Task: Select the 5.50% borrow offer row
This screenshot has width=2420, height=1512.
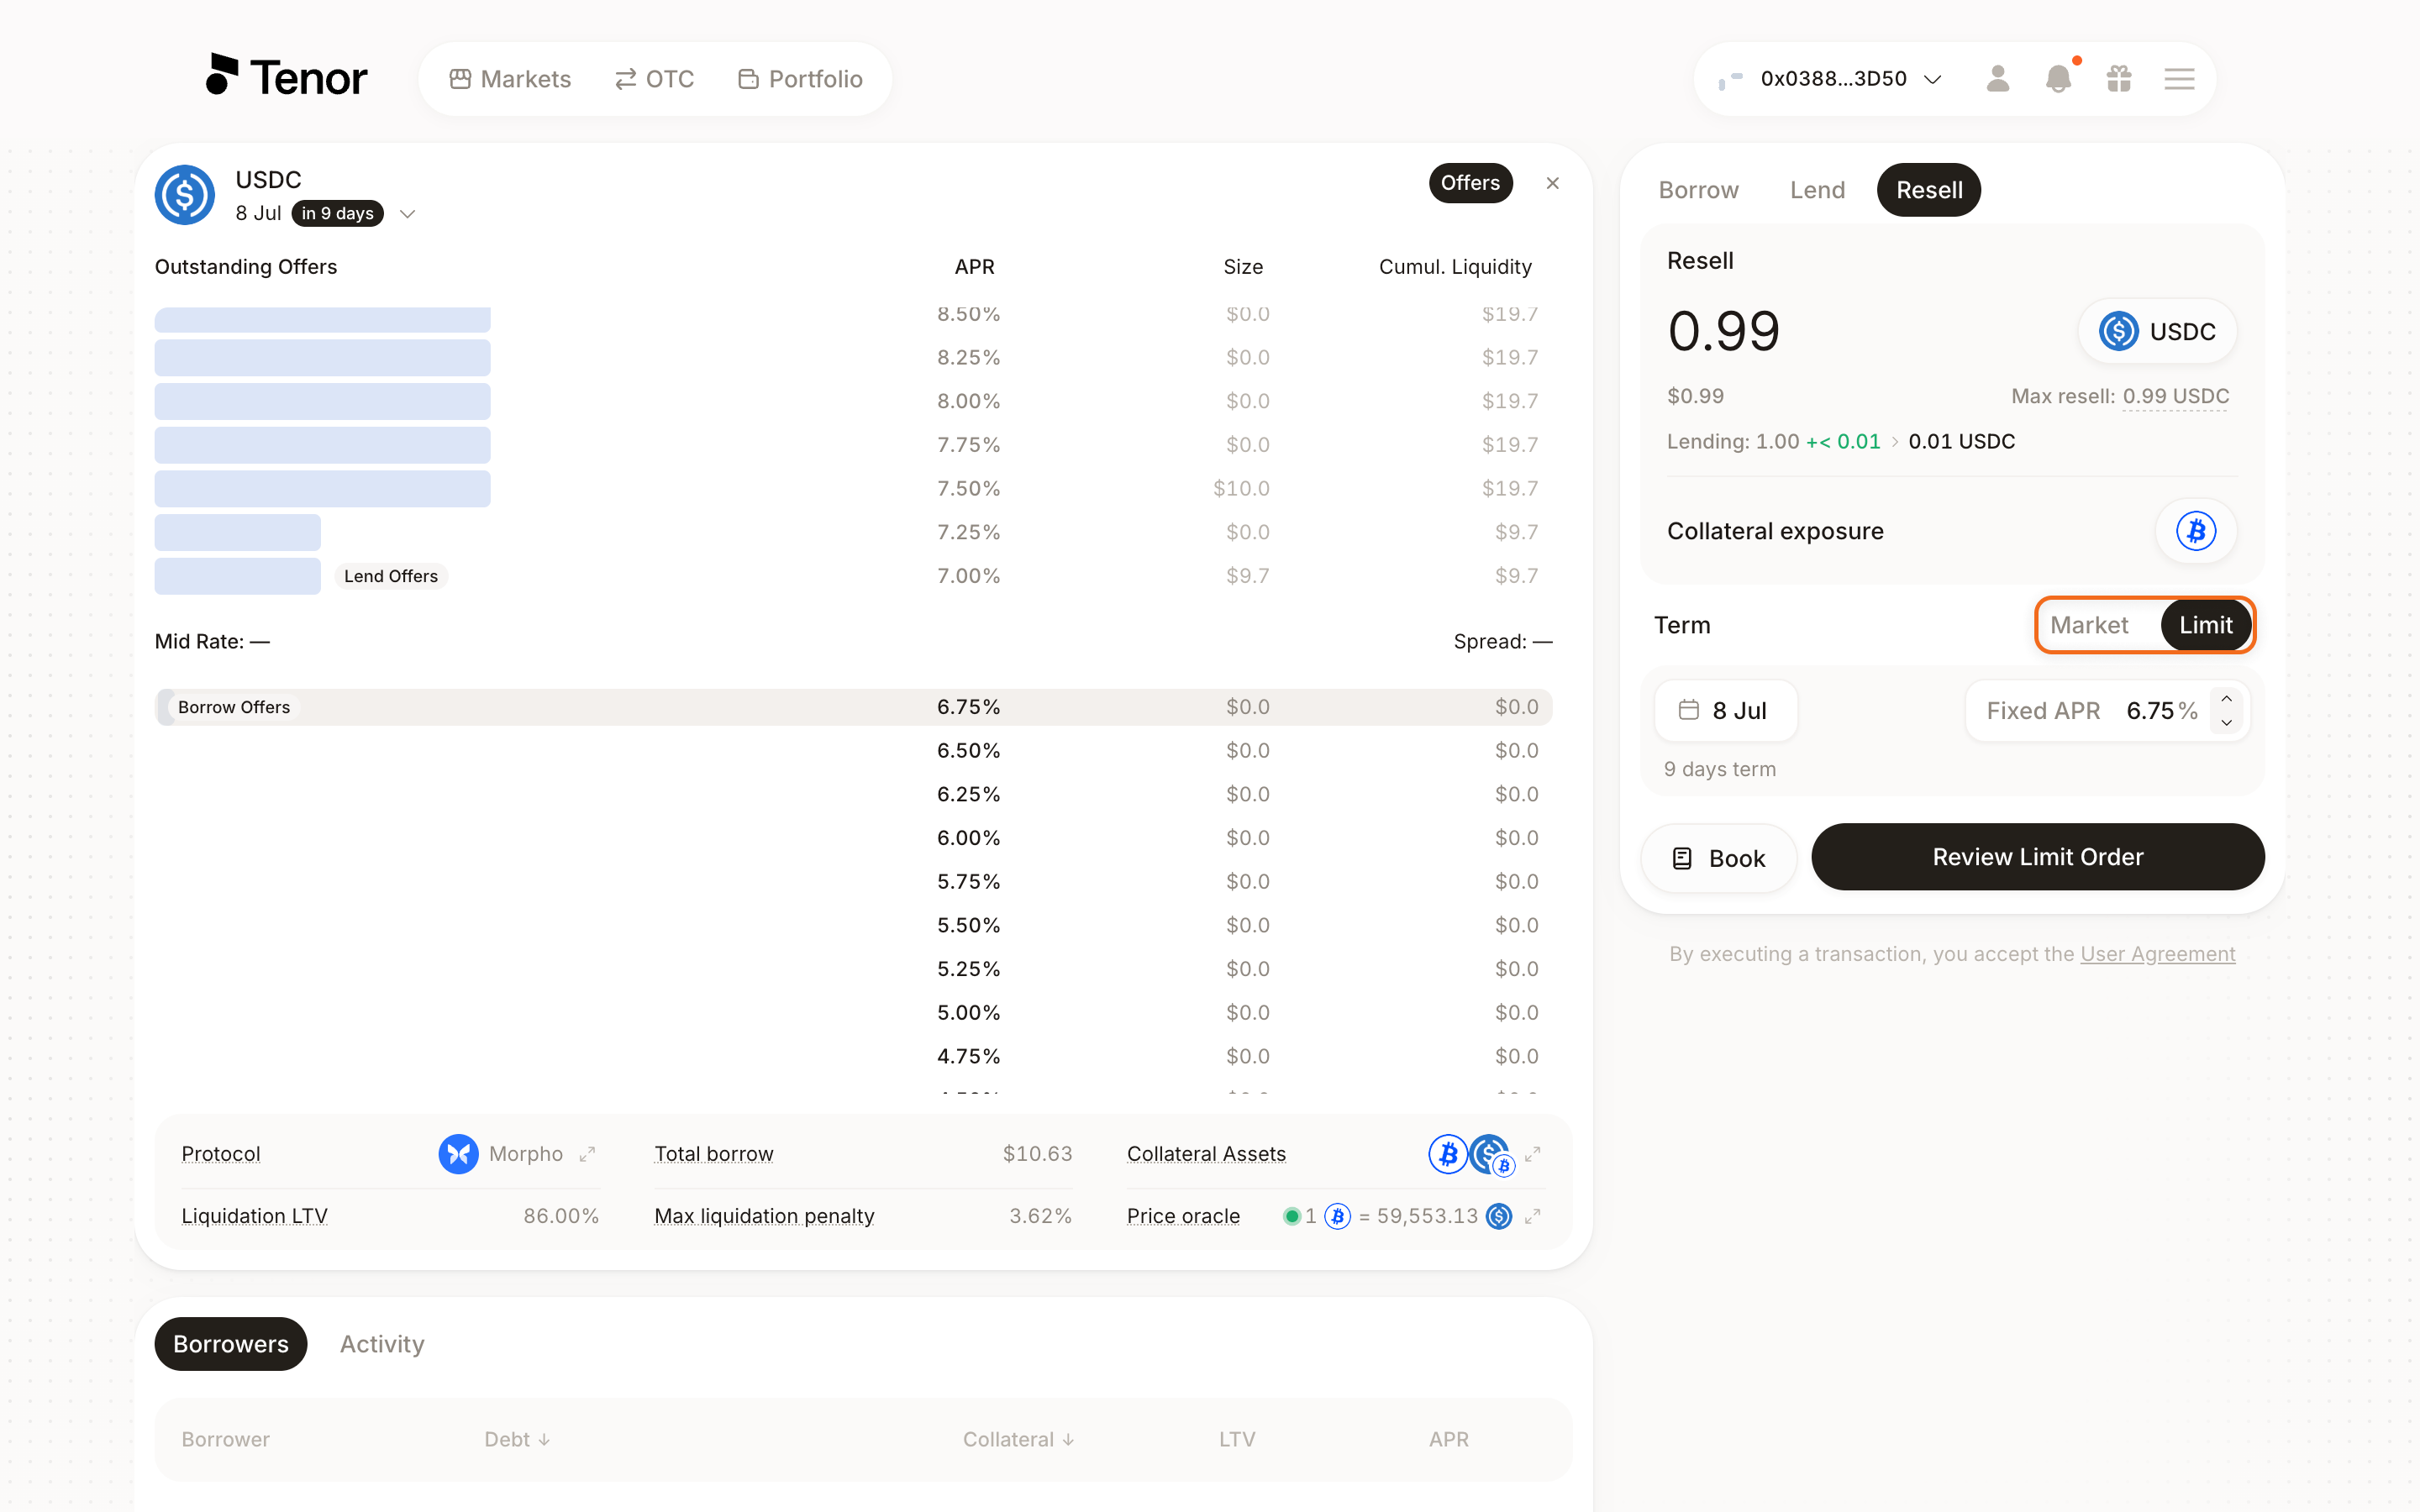Action: 853,925
